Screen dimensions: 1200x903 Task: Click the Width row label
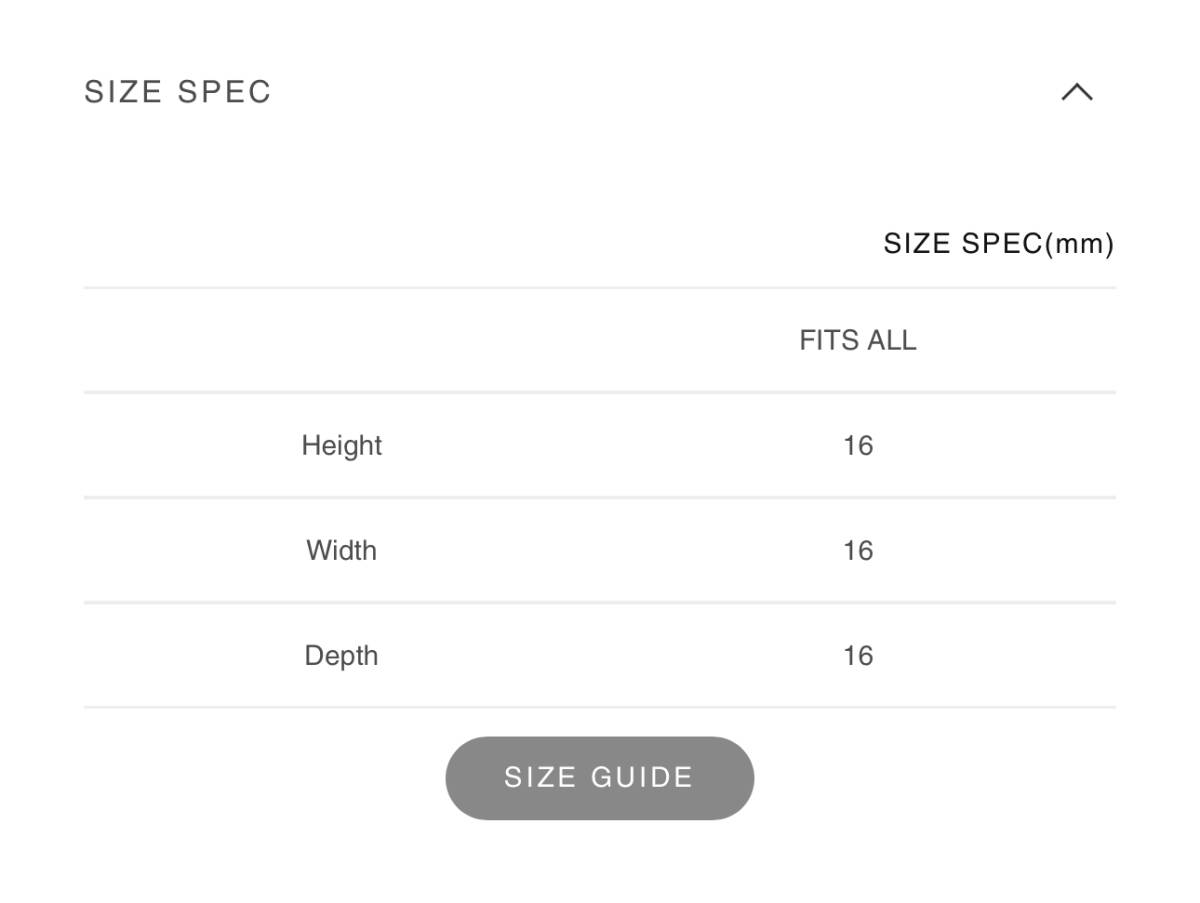tap(341, 550)
